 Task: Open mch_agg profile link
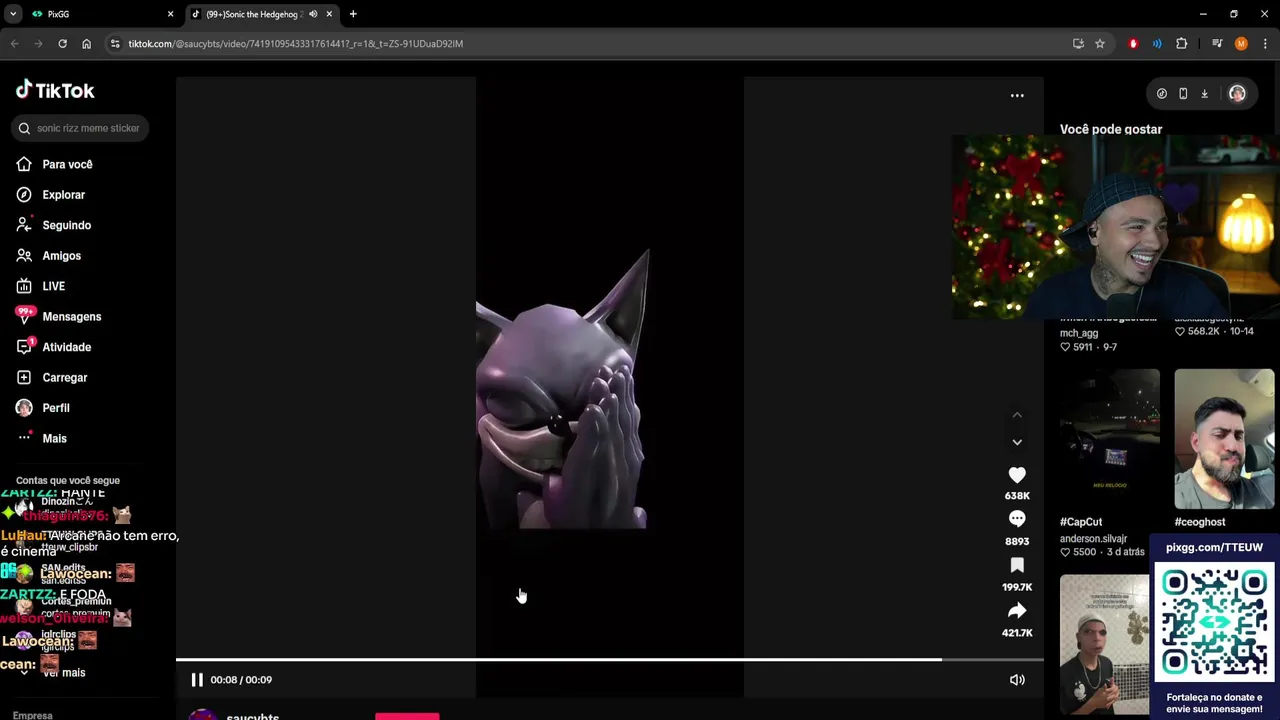click(x=1079, y=333)
